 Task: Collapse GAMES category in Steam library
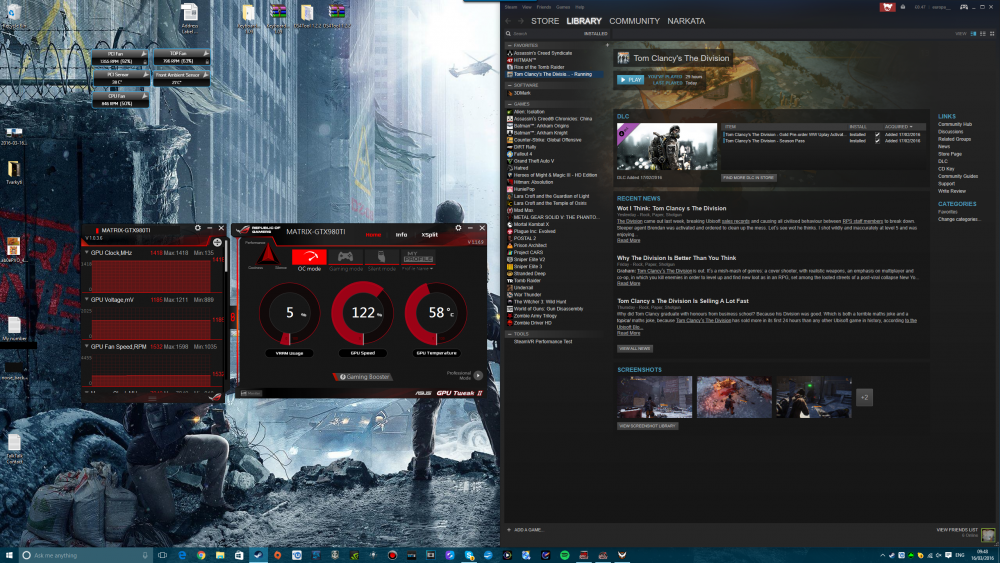tap(510, 104)
